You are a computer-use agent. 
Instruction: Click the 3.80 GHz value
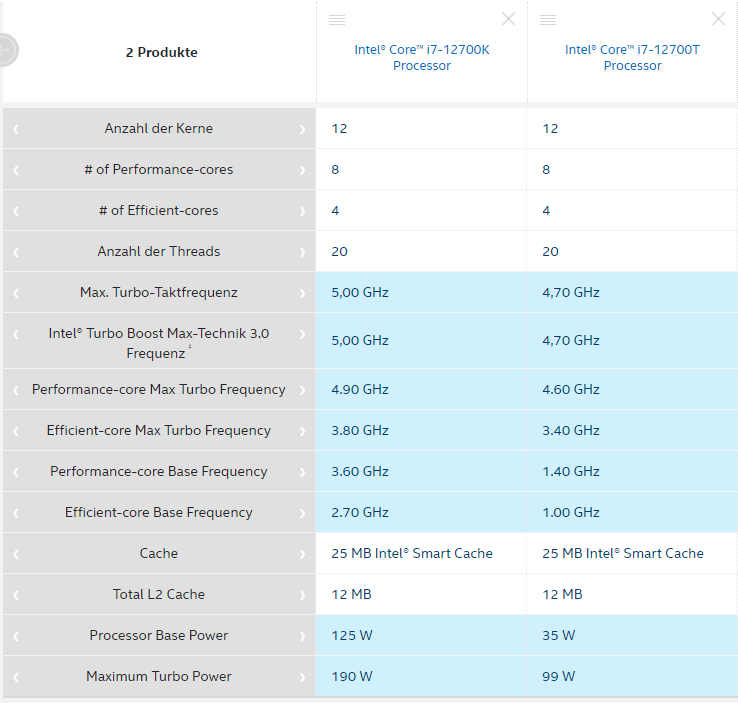[360, 430]
